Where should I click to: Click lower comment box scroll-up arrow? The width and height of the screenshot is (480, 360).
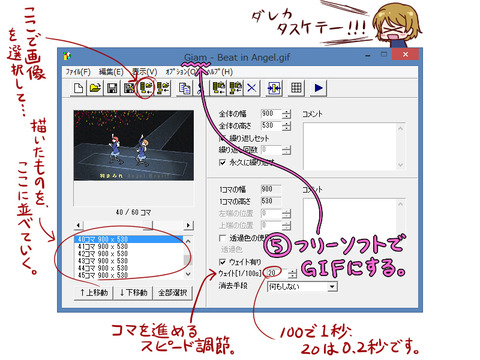click(401, 204)
